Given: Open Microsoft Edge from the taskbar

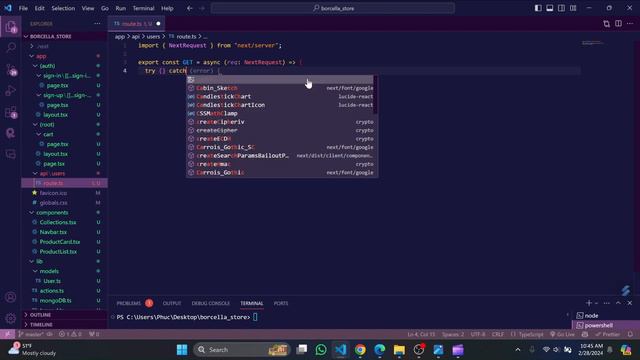Looking at the screenshot, I should click(380, 350).
